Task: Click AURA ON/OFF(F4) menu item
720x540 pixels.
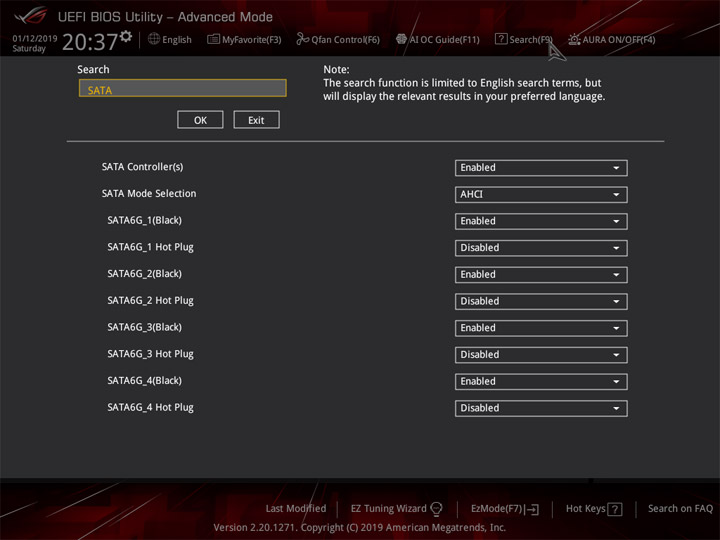Action: pyautogui.click(x=619, y=40)
